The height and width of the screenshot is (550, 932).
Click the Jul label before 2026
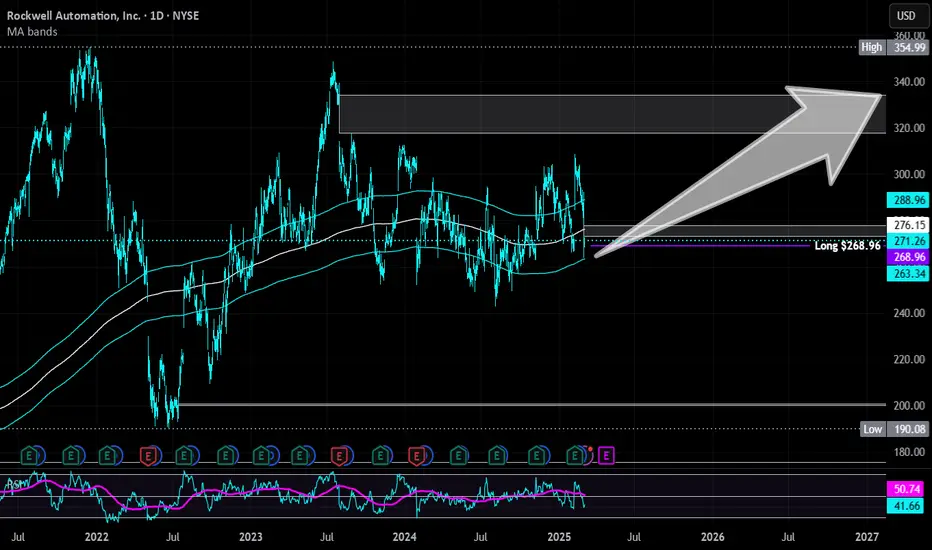tap(634, 537)
